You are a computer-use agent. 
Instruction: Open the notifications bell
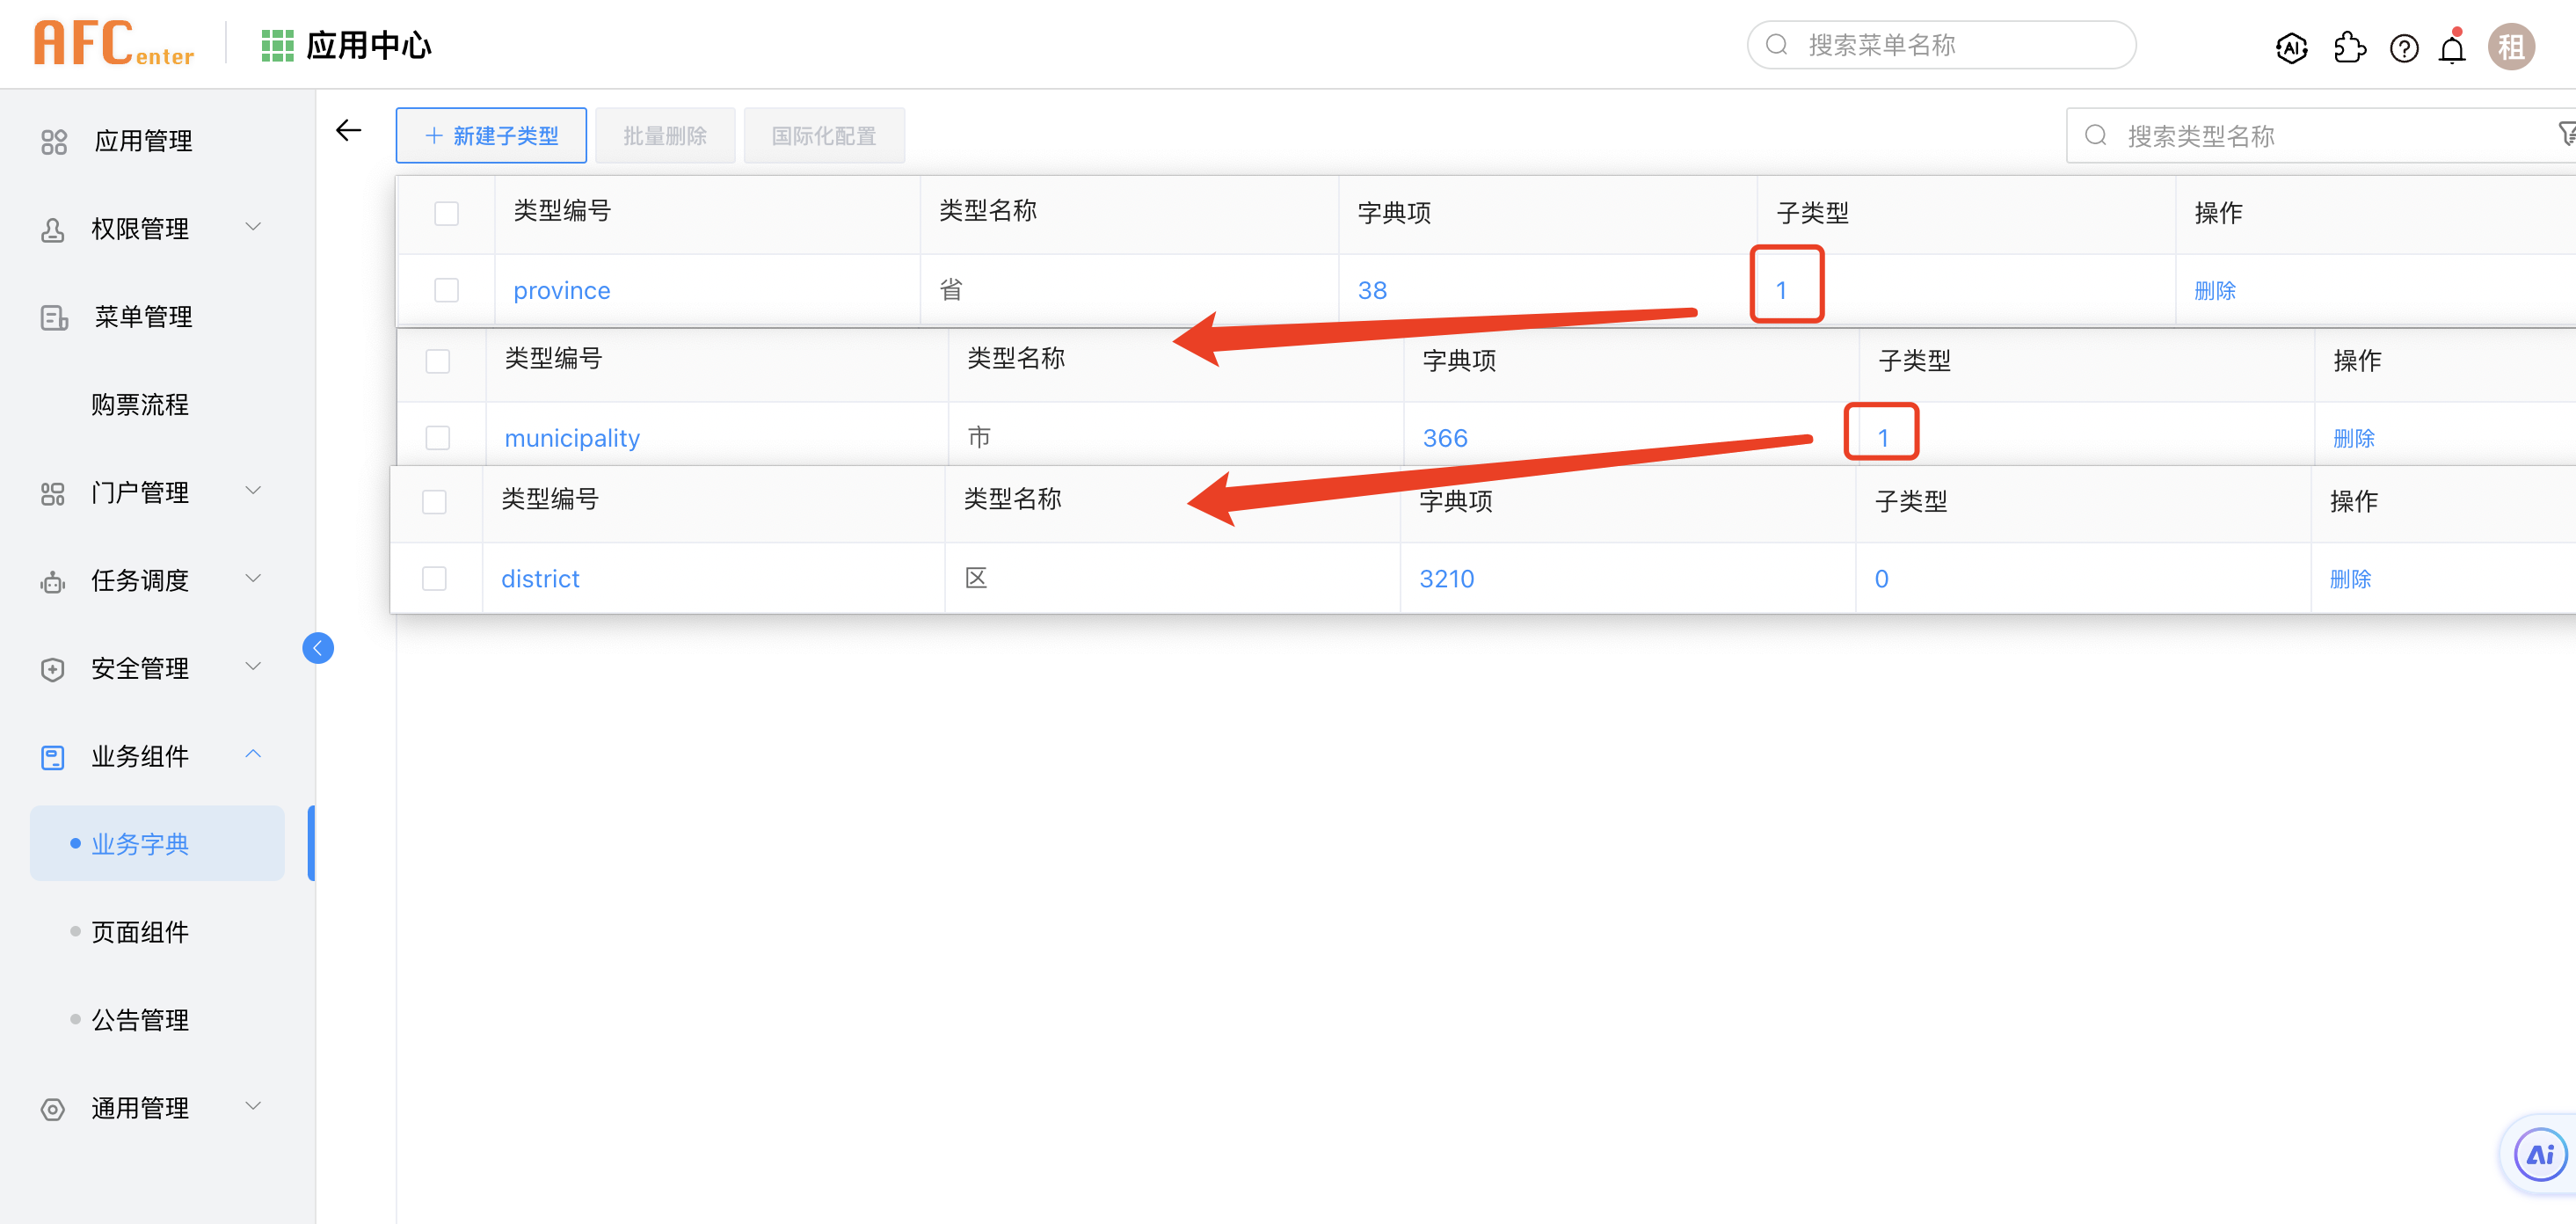[x=2452, y=48]
